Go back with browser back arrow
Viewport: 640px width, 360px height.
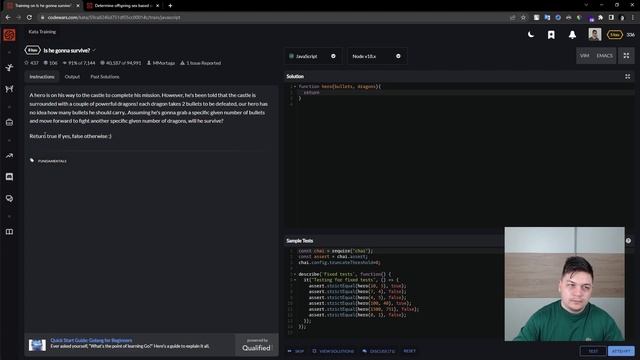click(x=8, y=18)
